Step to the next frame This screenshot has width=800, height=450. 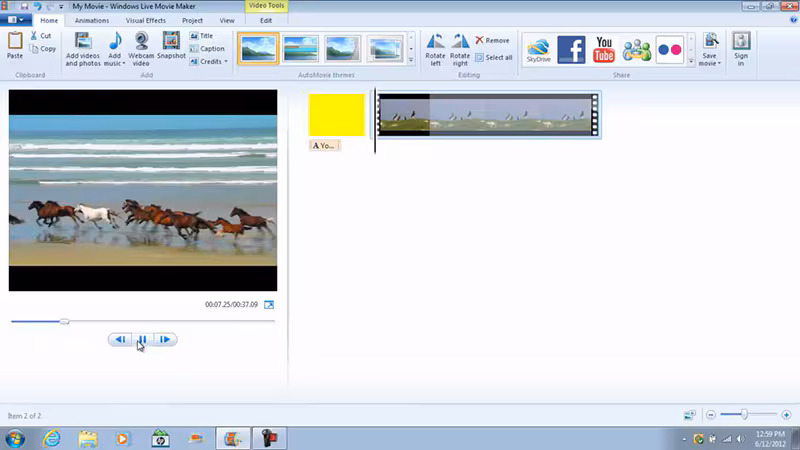165,339
